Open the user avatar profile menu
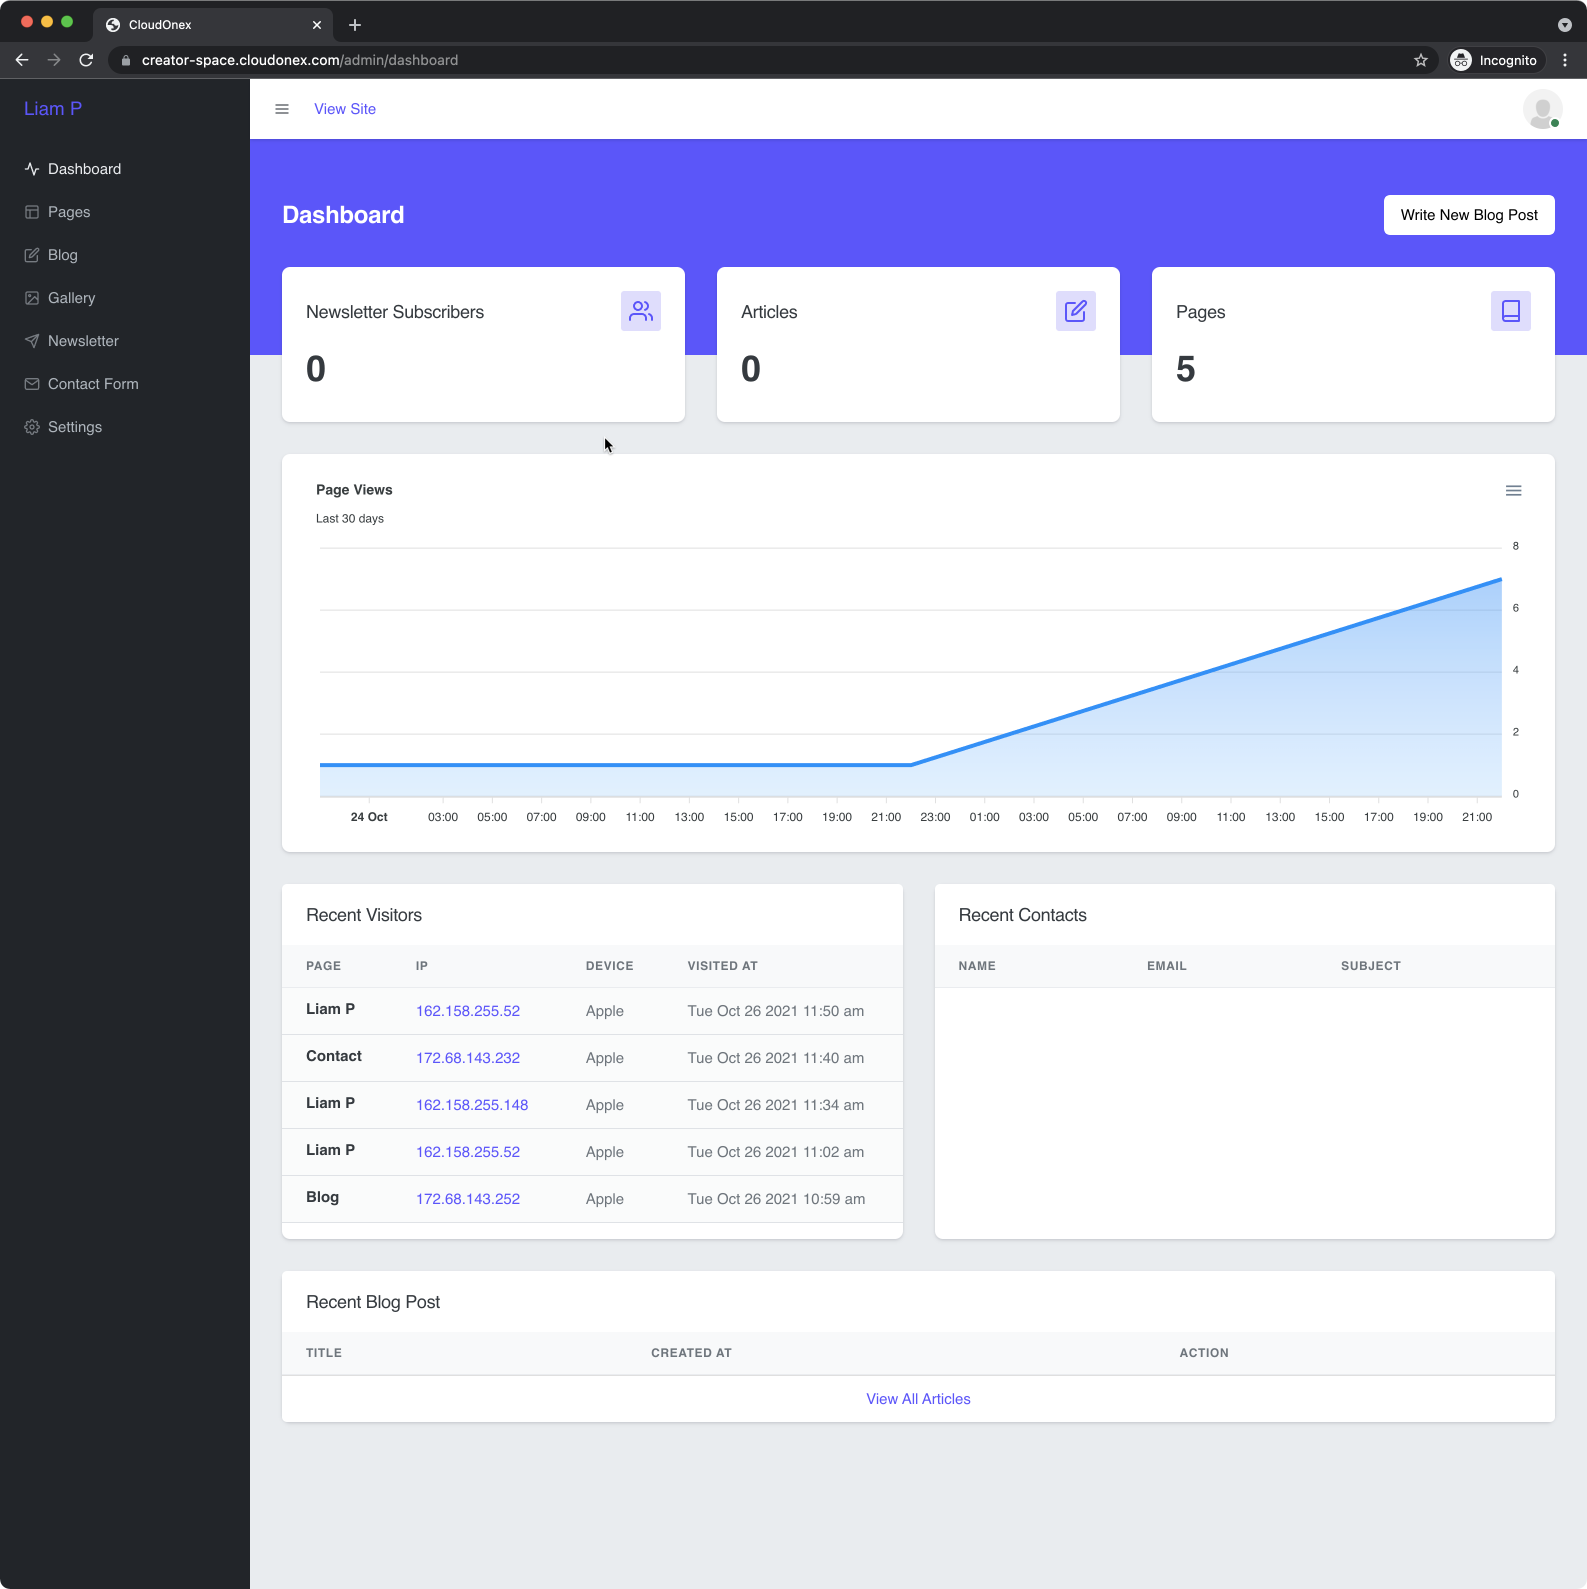This screenshot has width=1587, height=1589. tap(1542, 109)
